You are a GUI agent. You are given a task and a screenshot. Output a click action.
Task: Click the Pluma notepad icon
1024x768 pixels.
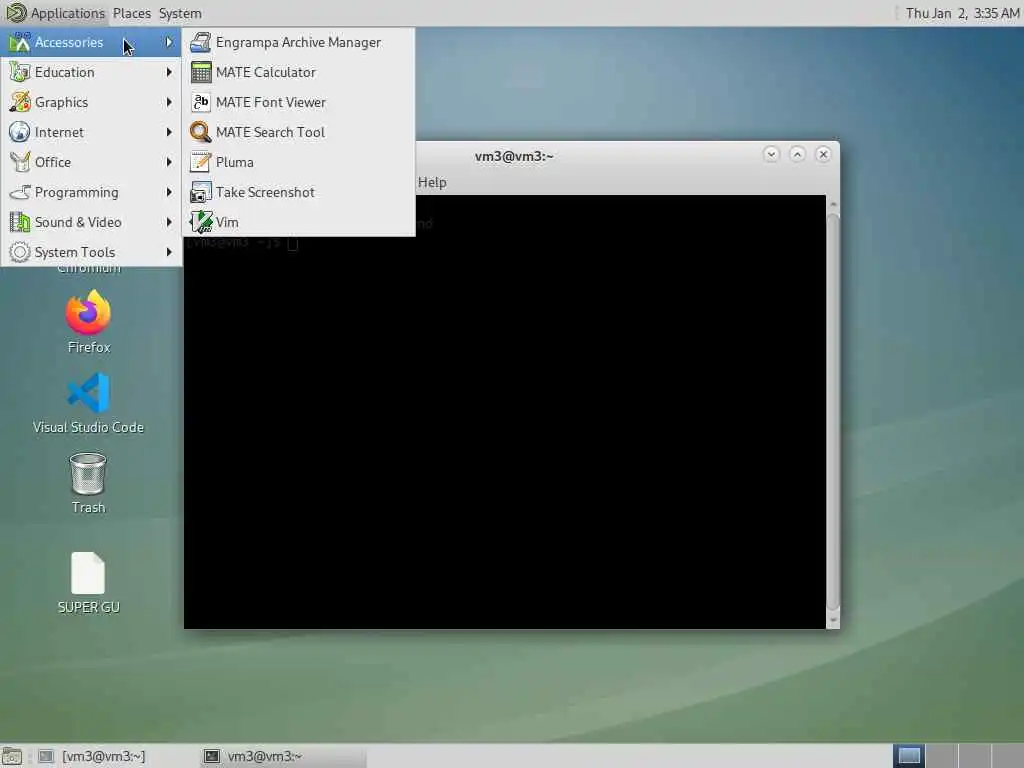tap(200, 163)
